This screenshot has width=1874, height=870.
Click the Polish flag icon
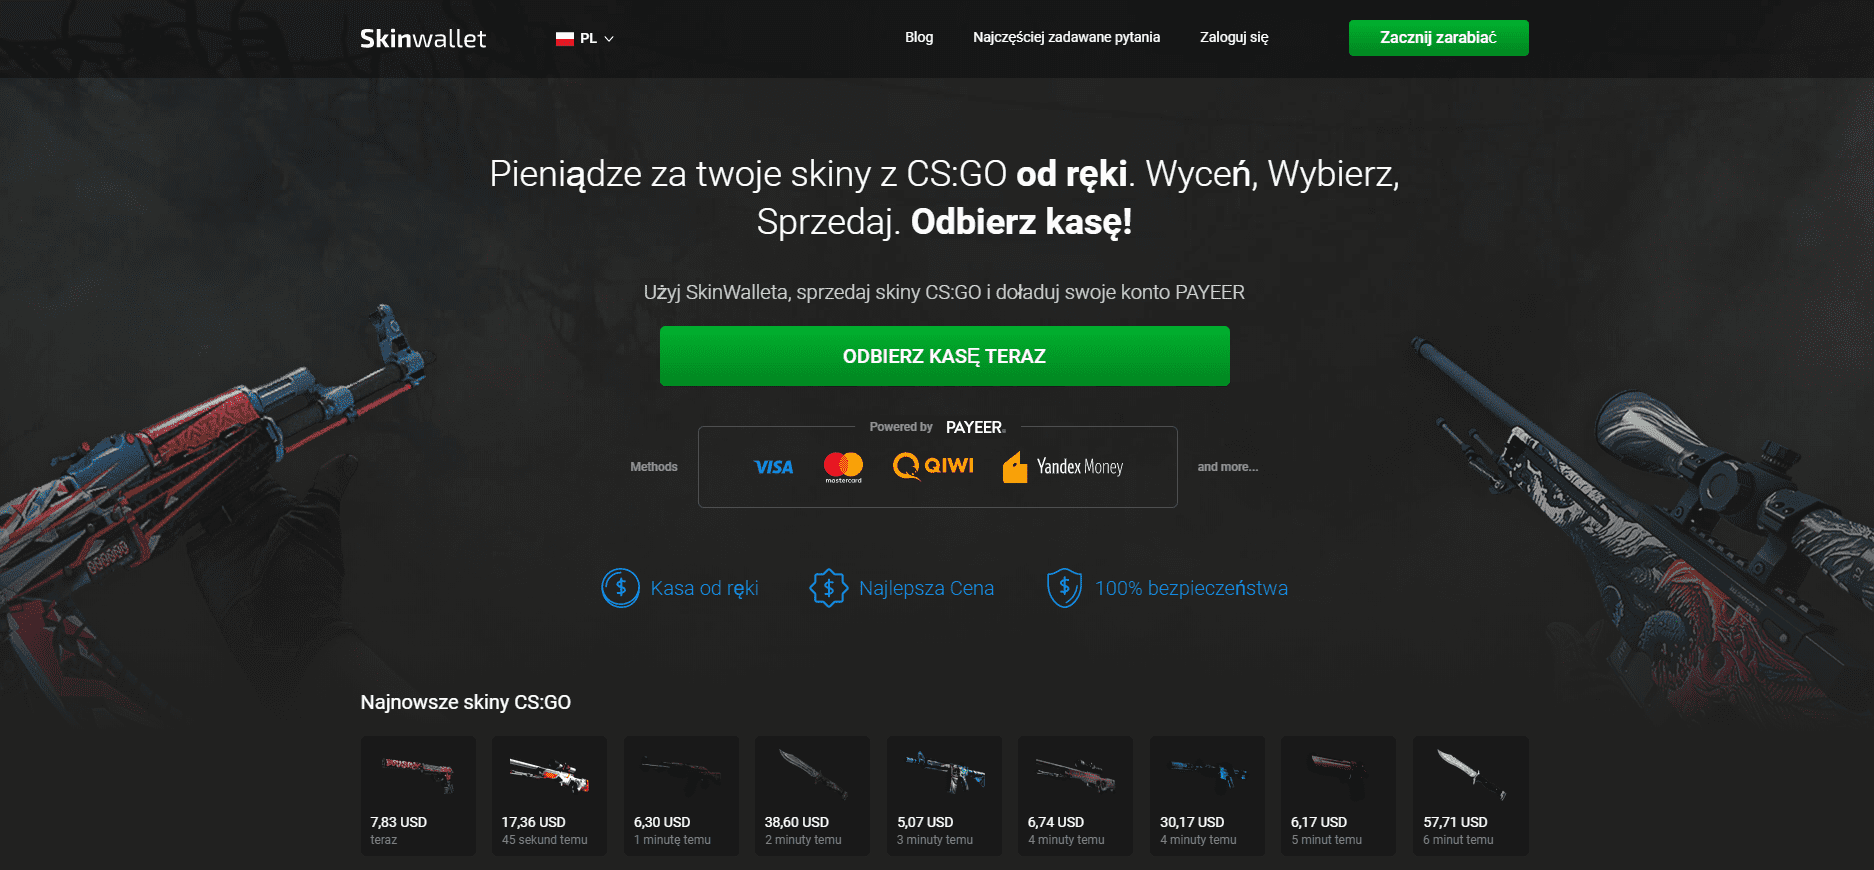565,39
